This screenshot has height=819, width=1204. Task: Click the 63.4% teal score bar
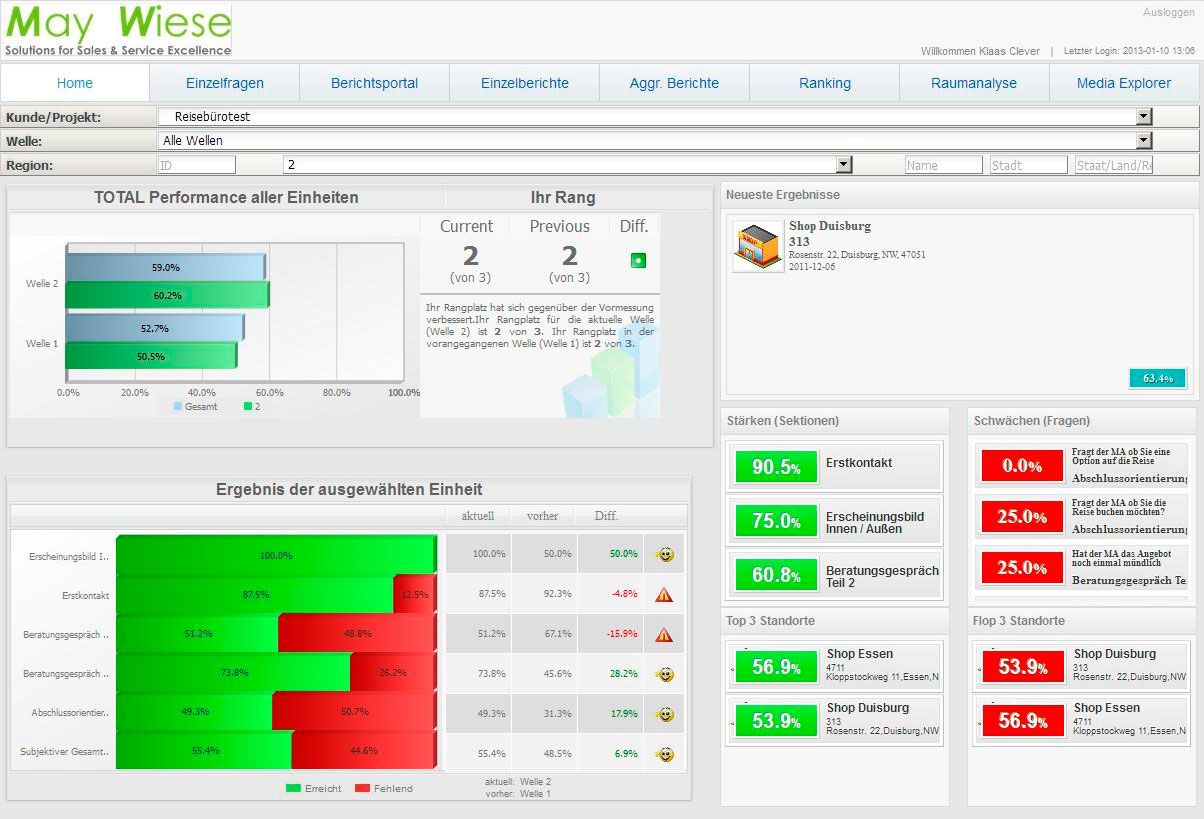pos(1157,378)
